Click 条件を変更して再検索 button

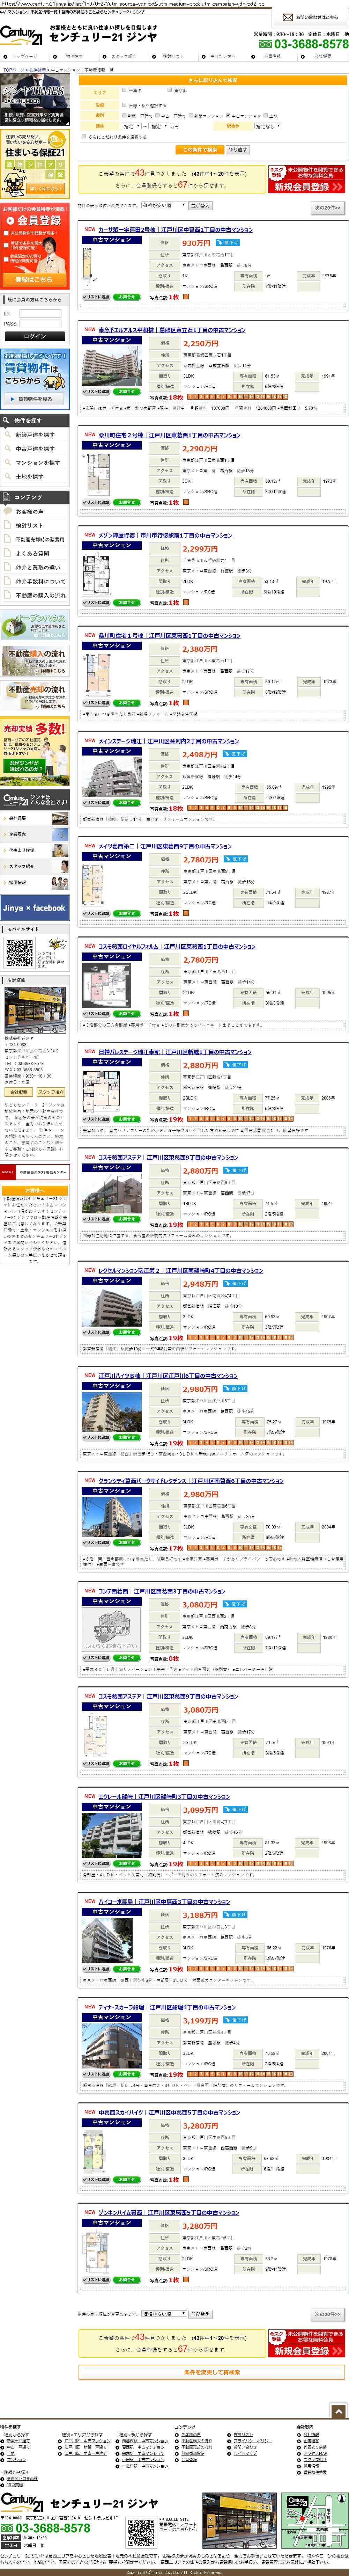click(x=211, y=2372)
